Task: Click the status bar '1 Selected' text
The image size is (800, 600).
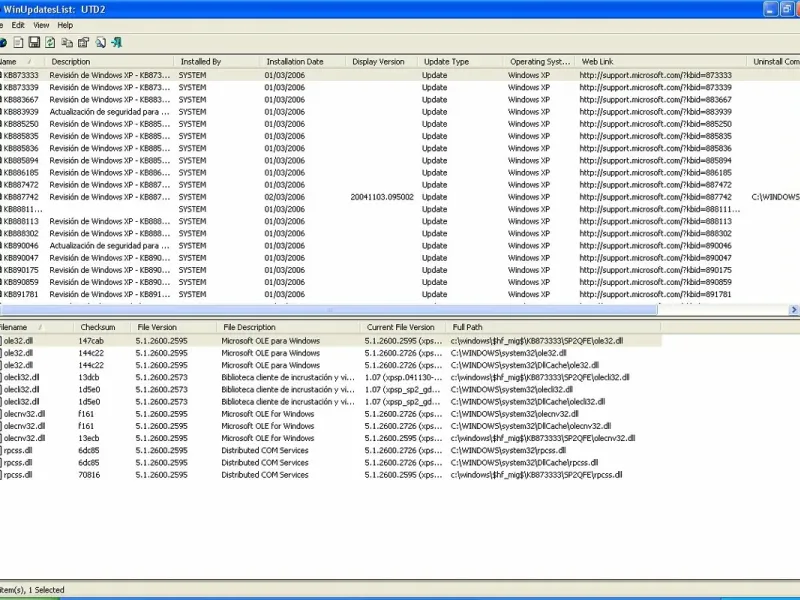Action: (x=46, y=590)
